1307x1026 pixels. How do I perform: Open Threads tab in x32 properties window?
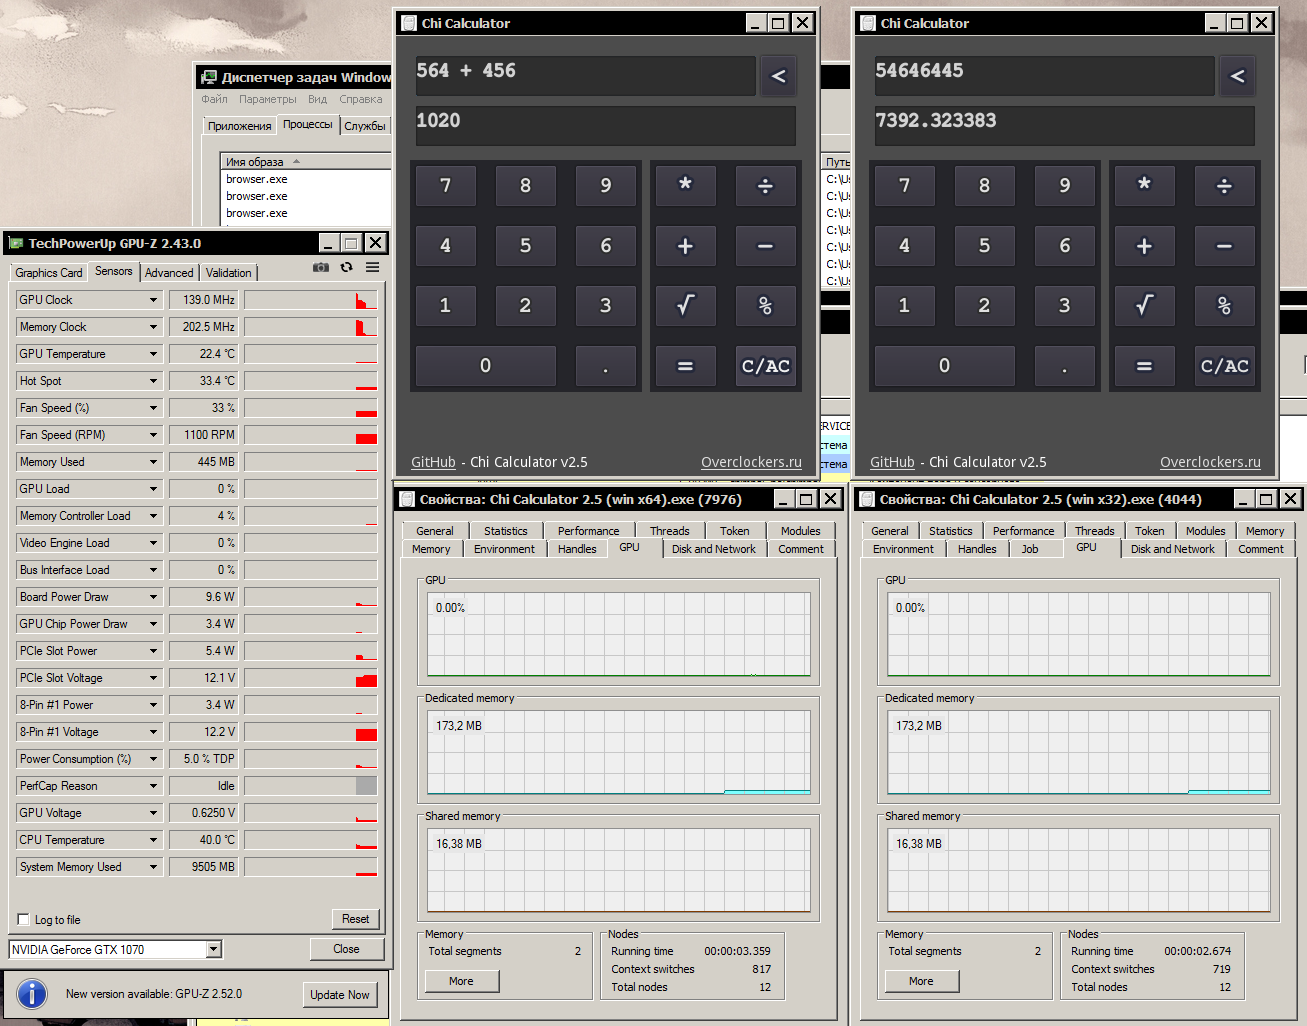click(1094, 531)
